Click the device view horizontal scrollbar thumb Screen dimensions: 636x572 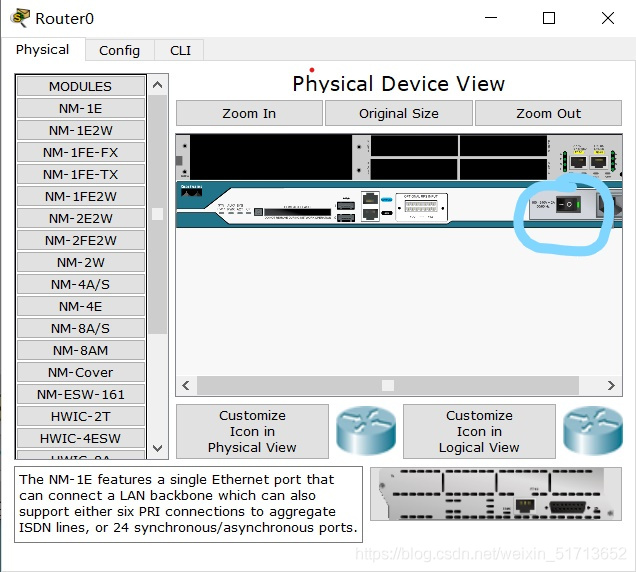(x=388, y=385)
